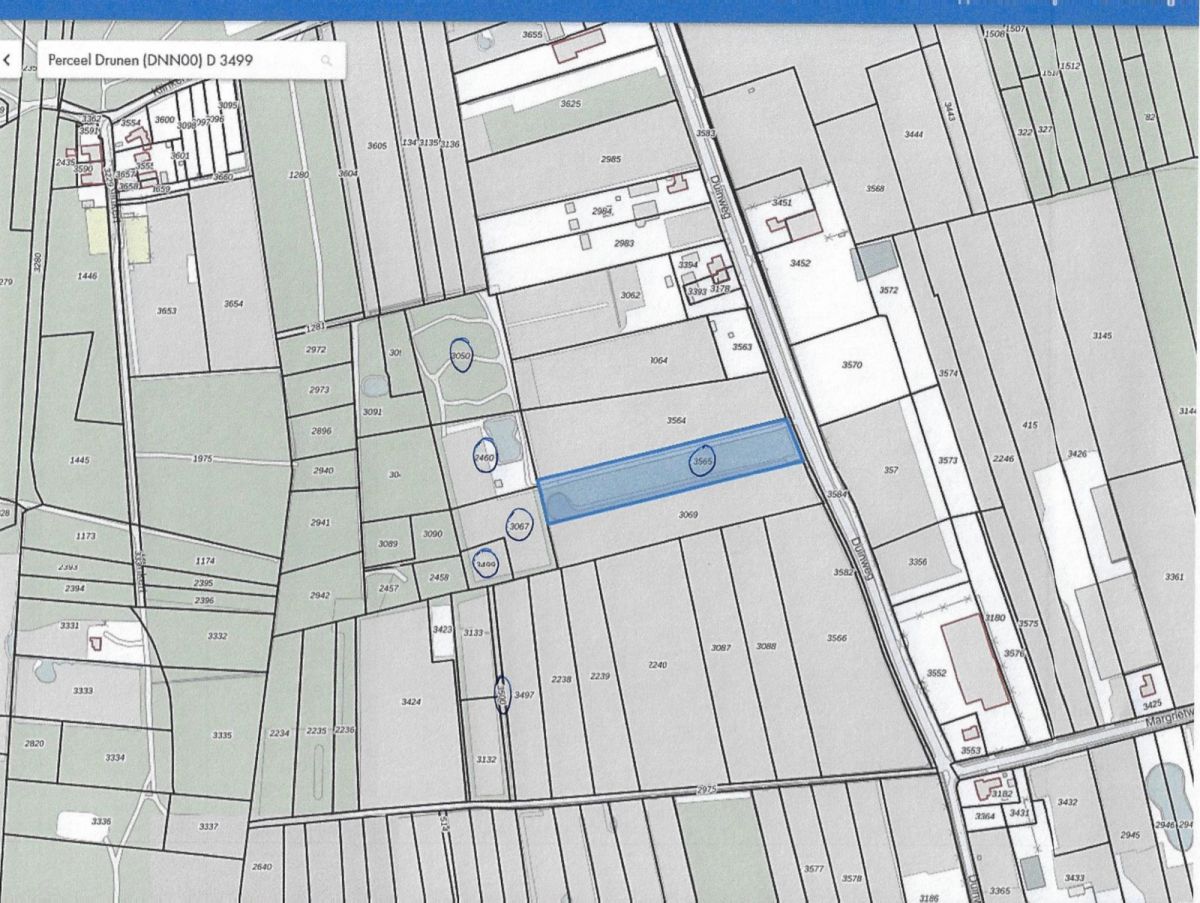The height and width of the screenshot is (903, 1200).
Task: Click parcel 3424 on the map
Action: pos(411,702)
